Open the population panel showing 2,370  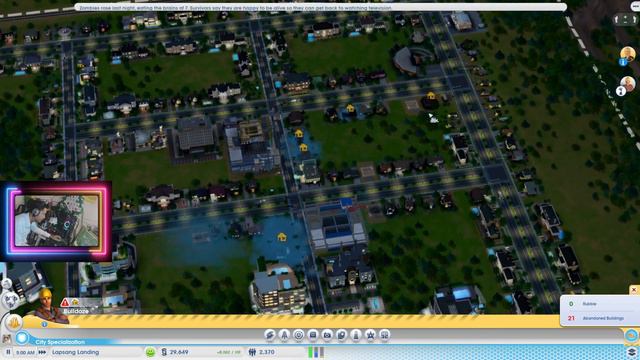[262, 352]
